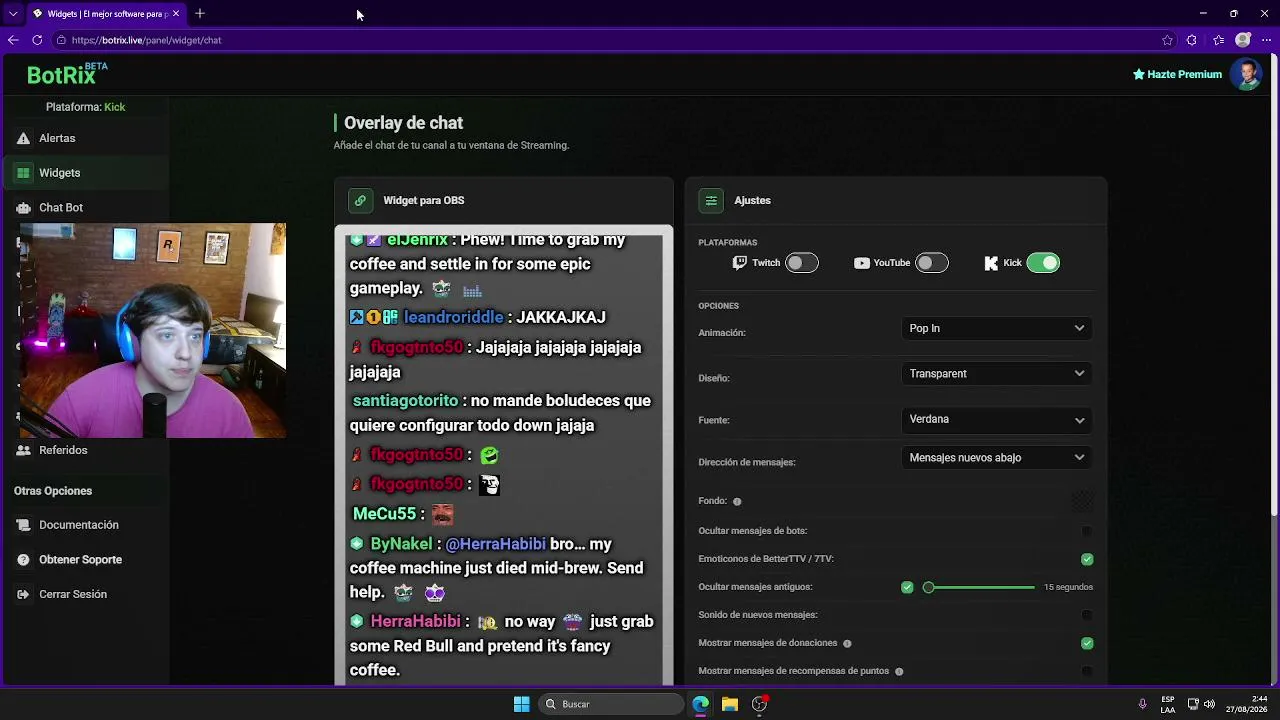
Task: Click the @HerraHabibi mention in chat
Action: point(495,544)
